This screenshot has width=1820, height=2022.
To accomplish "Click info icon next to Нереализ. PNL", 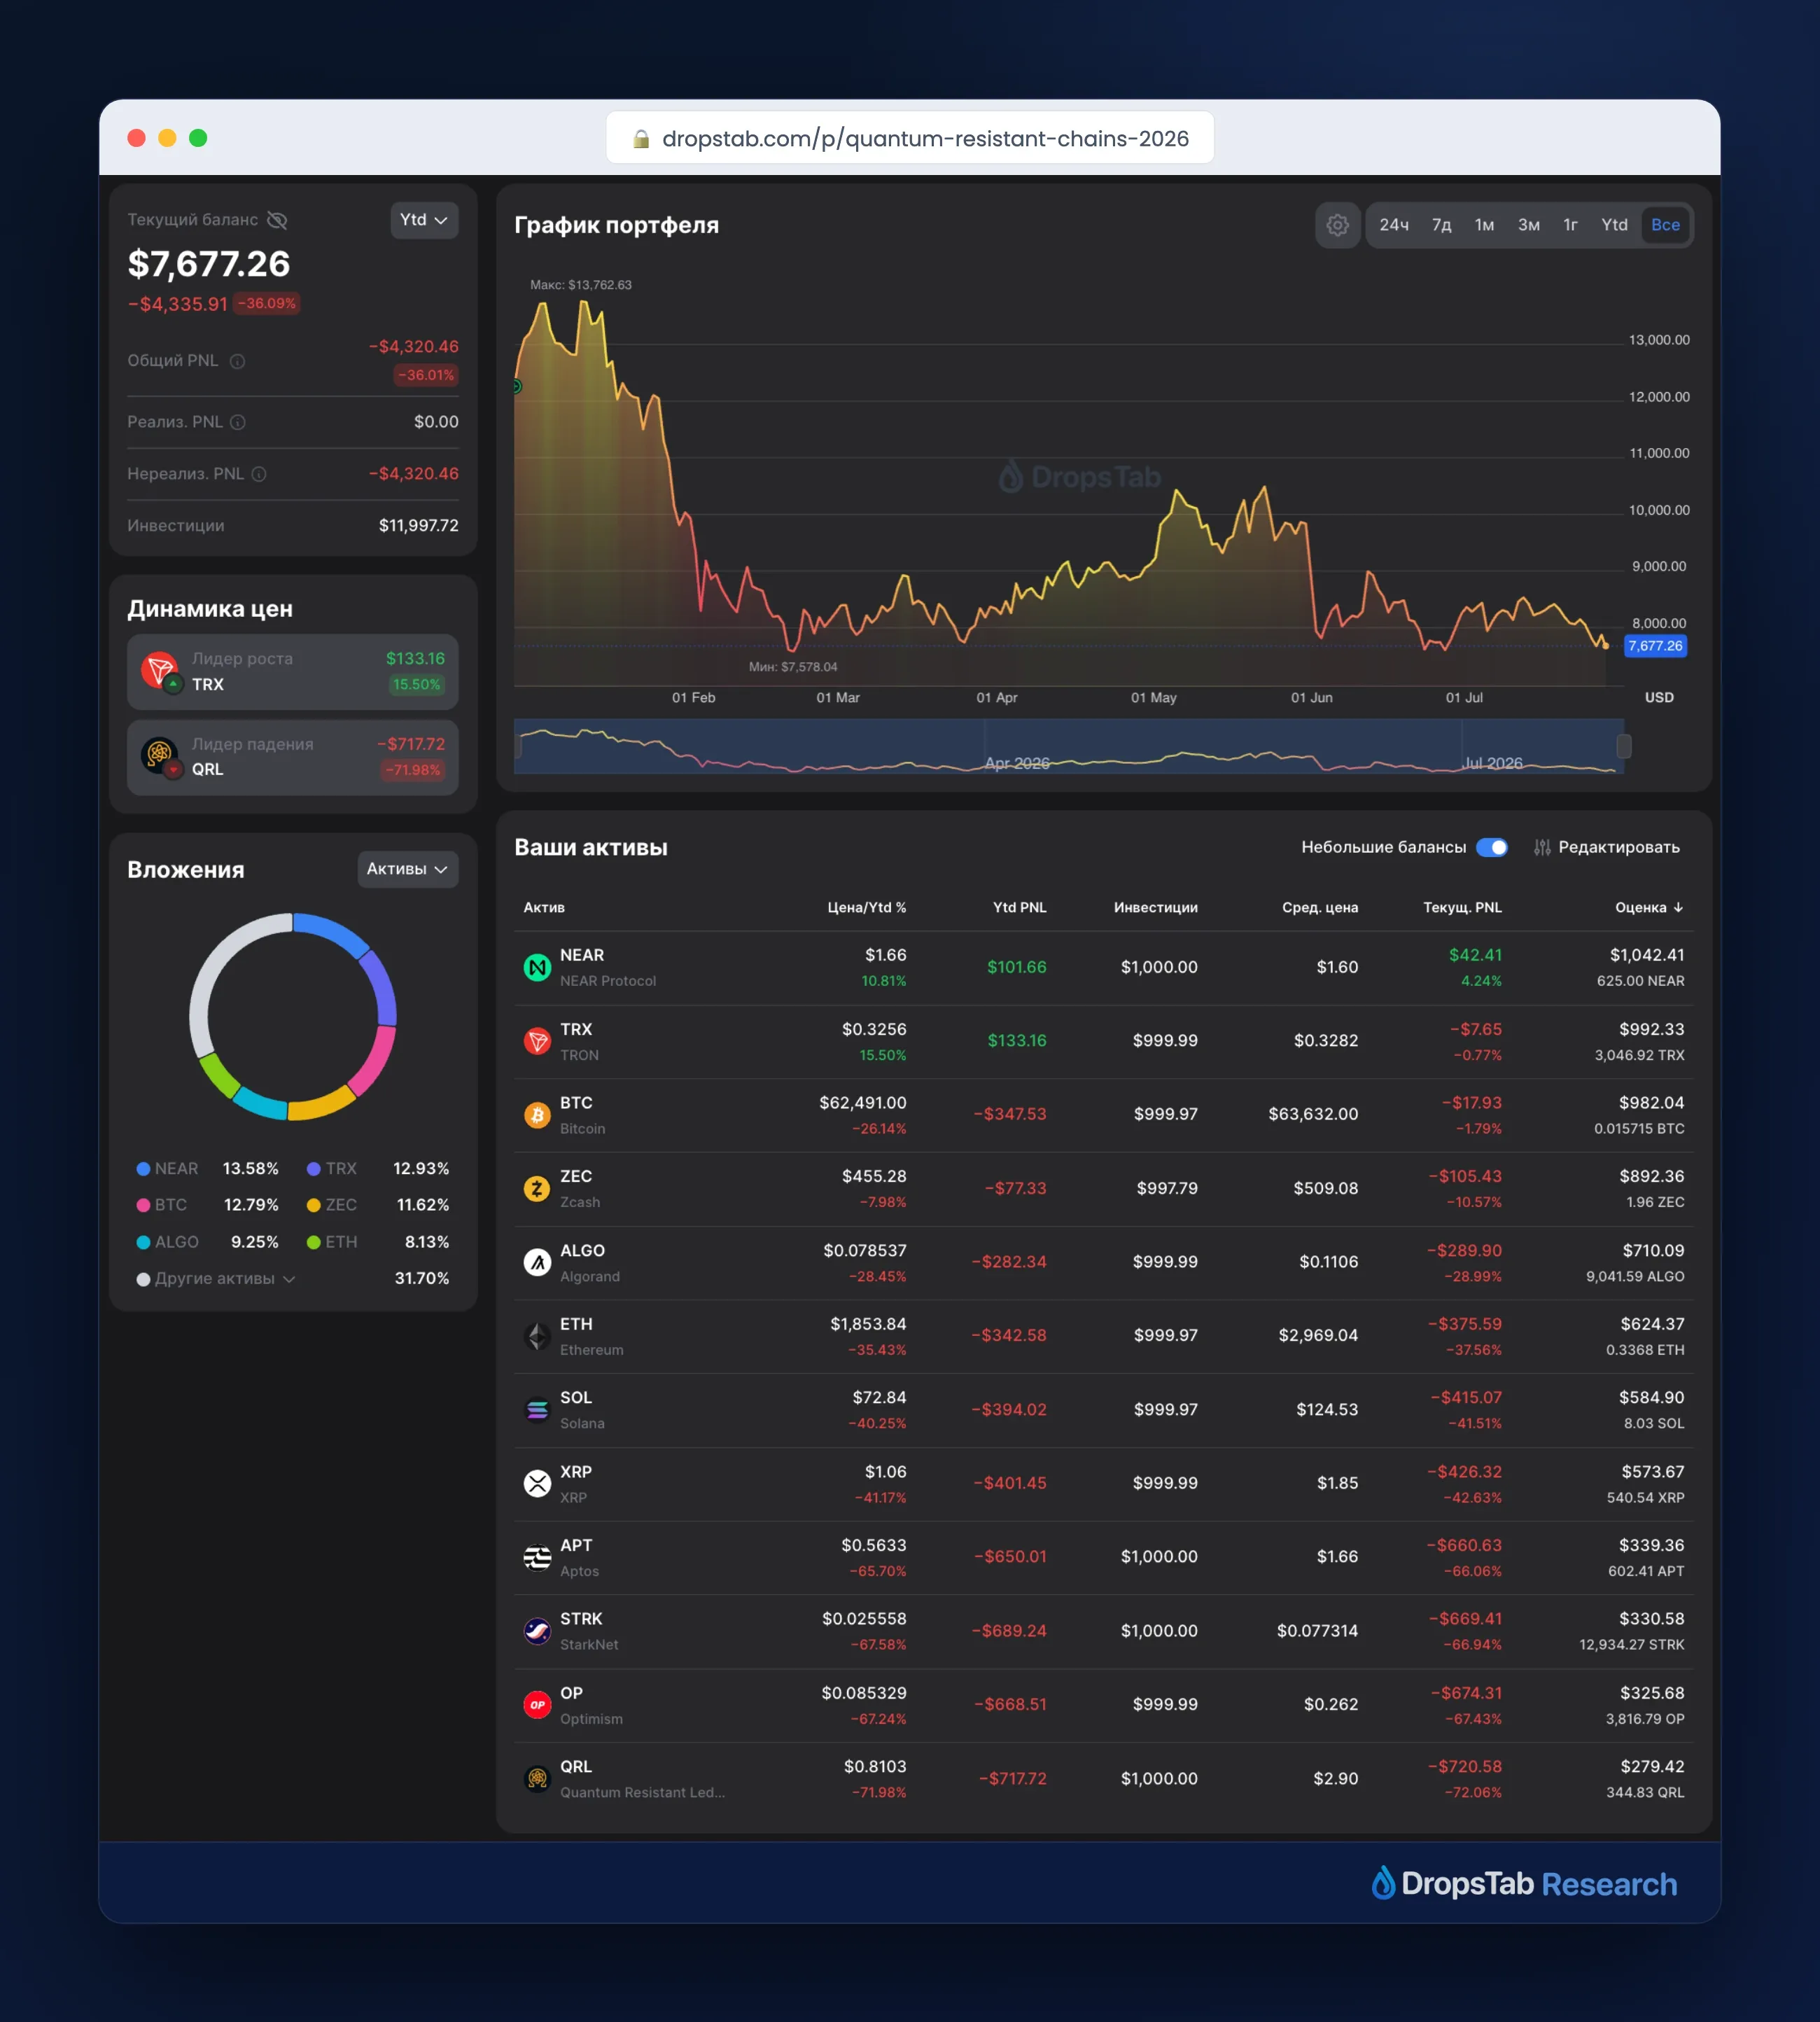I will click(259, 474).
